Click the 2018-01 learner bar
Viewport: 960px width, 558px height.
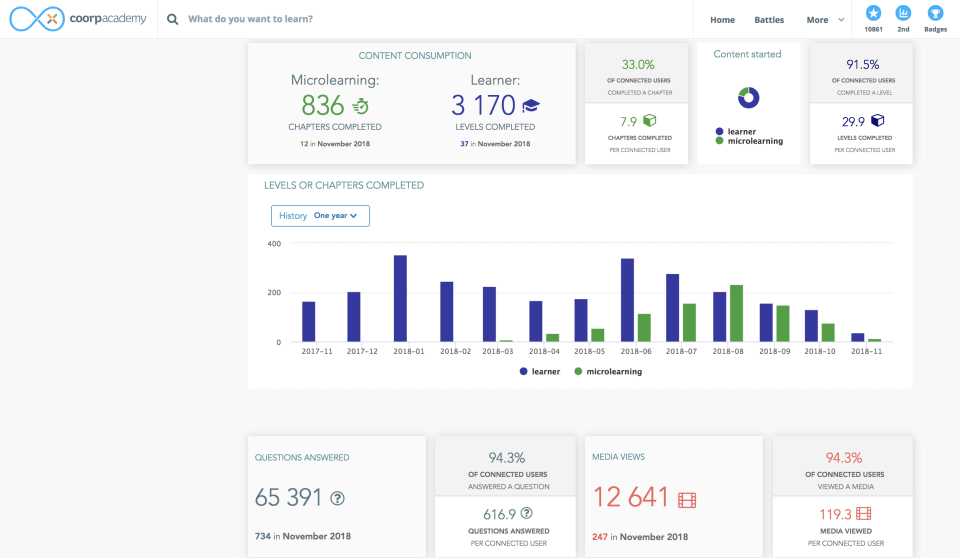point(400,298)
